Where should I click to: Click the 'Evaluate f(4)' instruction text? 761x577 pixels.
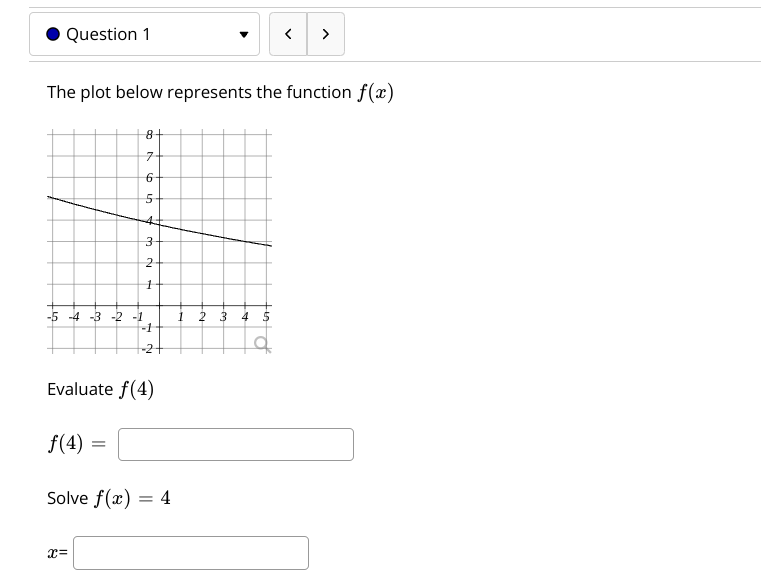click(100, 389)
